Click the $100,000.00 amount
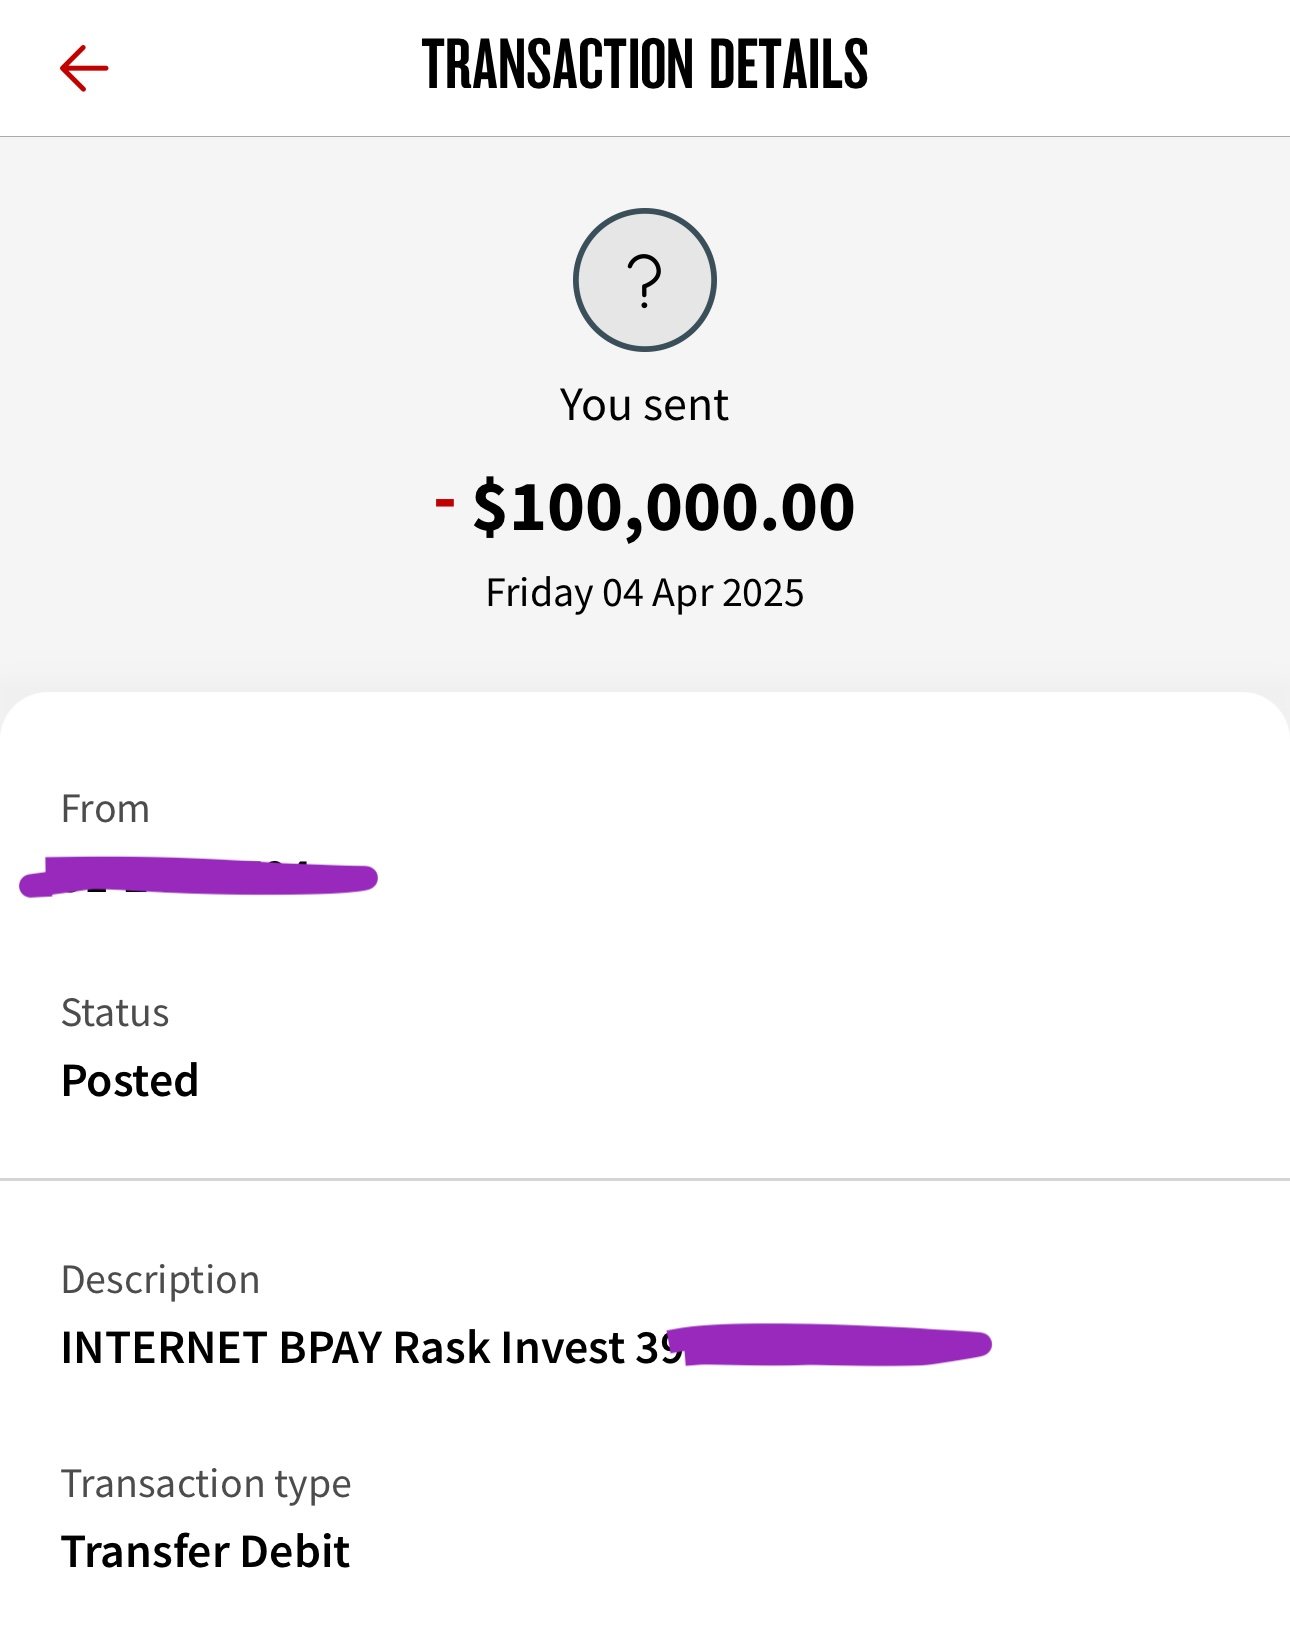Image resolution: width=1290 pixels, height=1635 pixels. click(663, 507)
